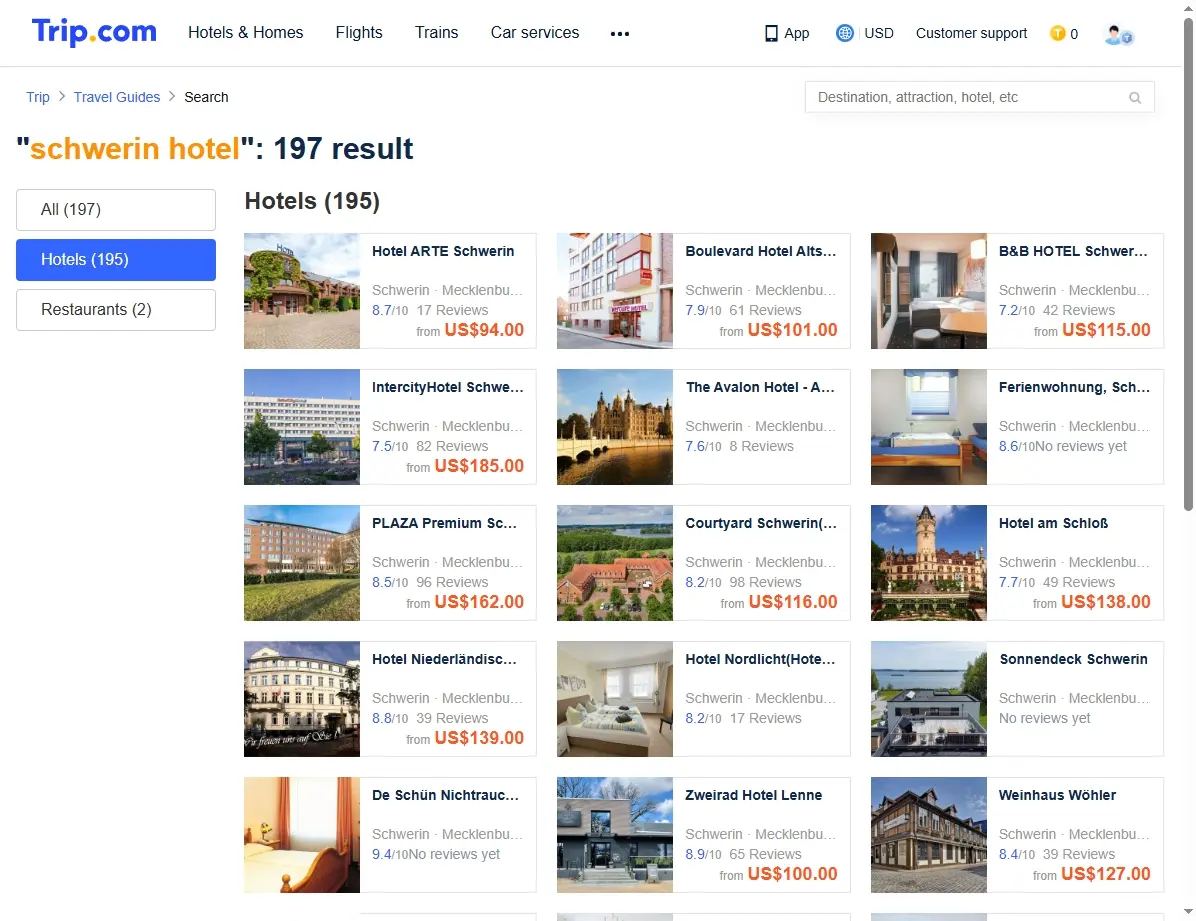Open Hotels & Homes menu

click(246, 32)
